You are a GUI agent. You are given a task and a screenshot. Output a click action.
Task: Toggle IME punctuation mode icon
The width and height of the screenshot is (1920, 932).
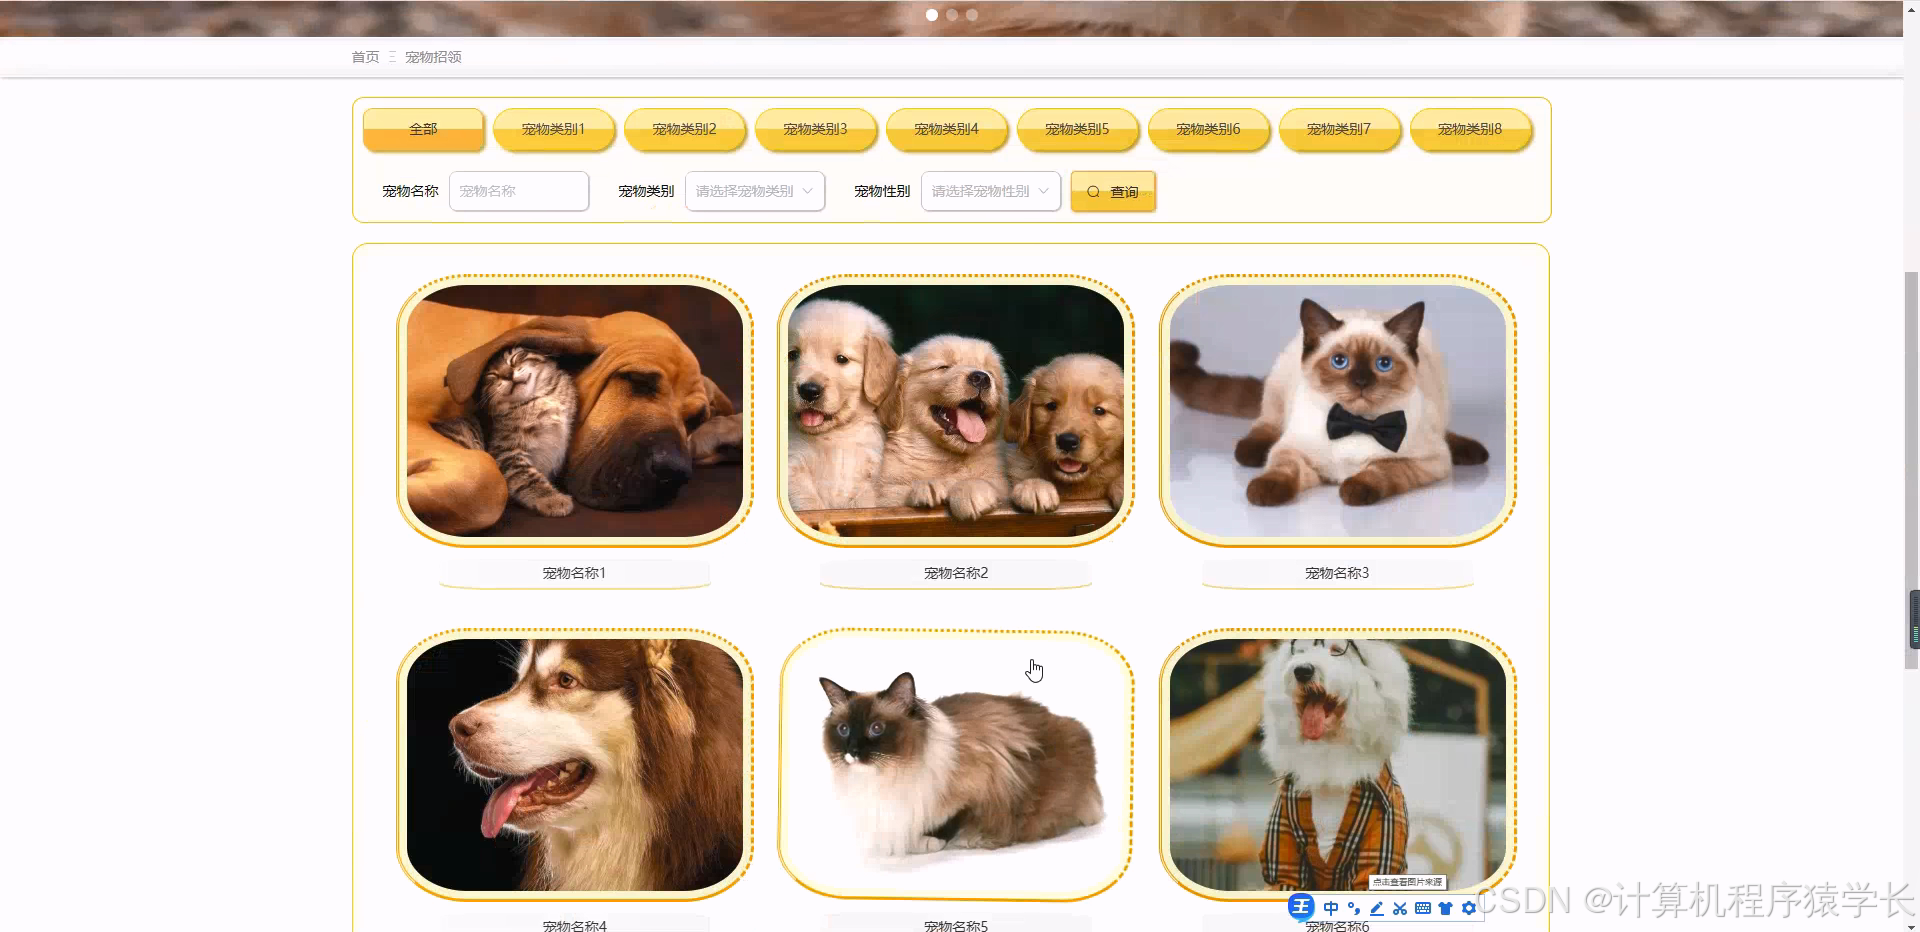[x=1354, y=908]
